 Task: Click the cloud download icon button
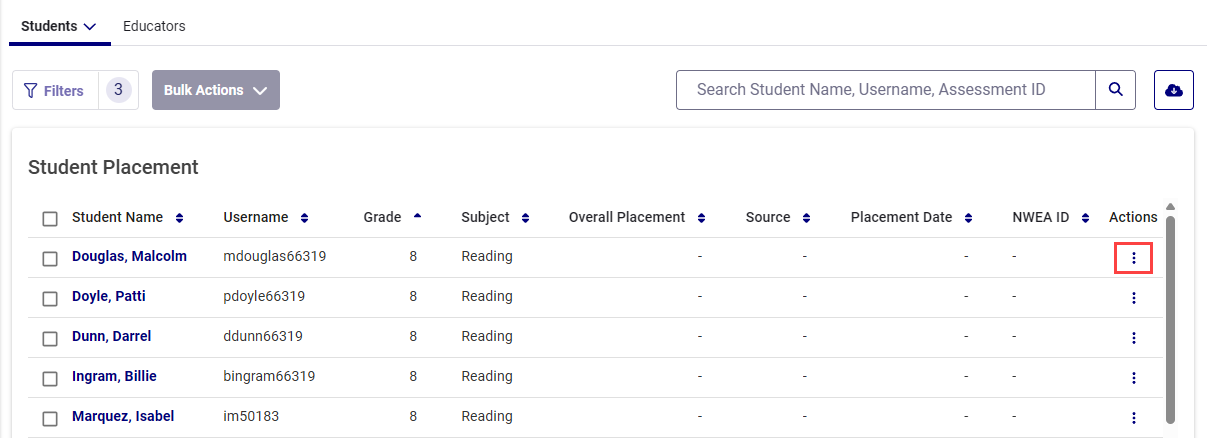coord(1174,90)
